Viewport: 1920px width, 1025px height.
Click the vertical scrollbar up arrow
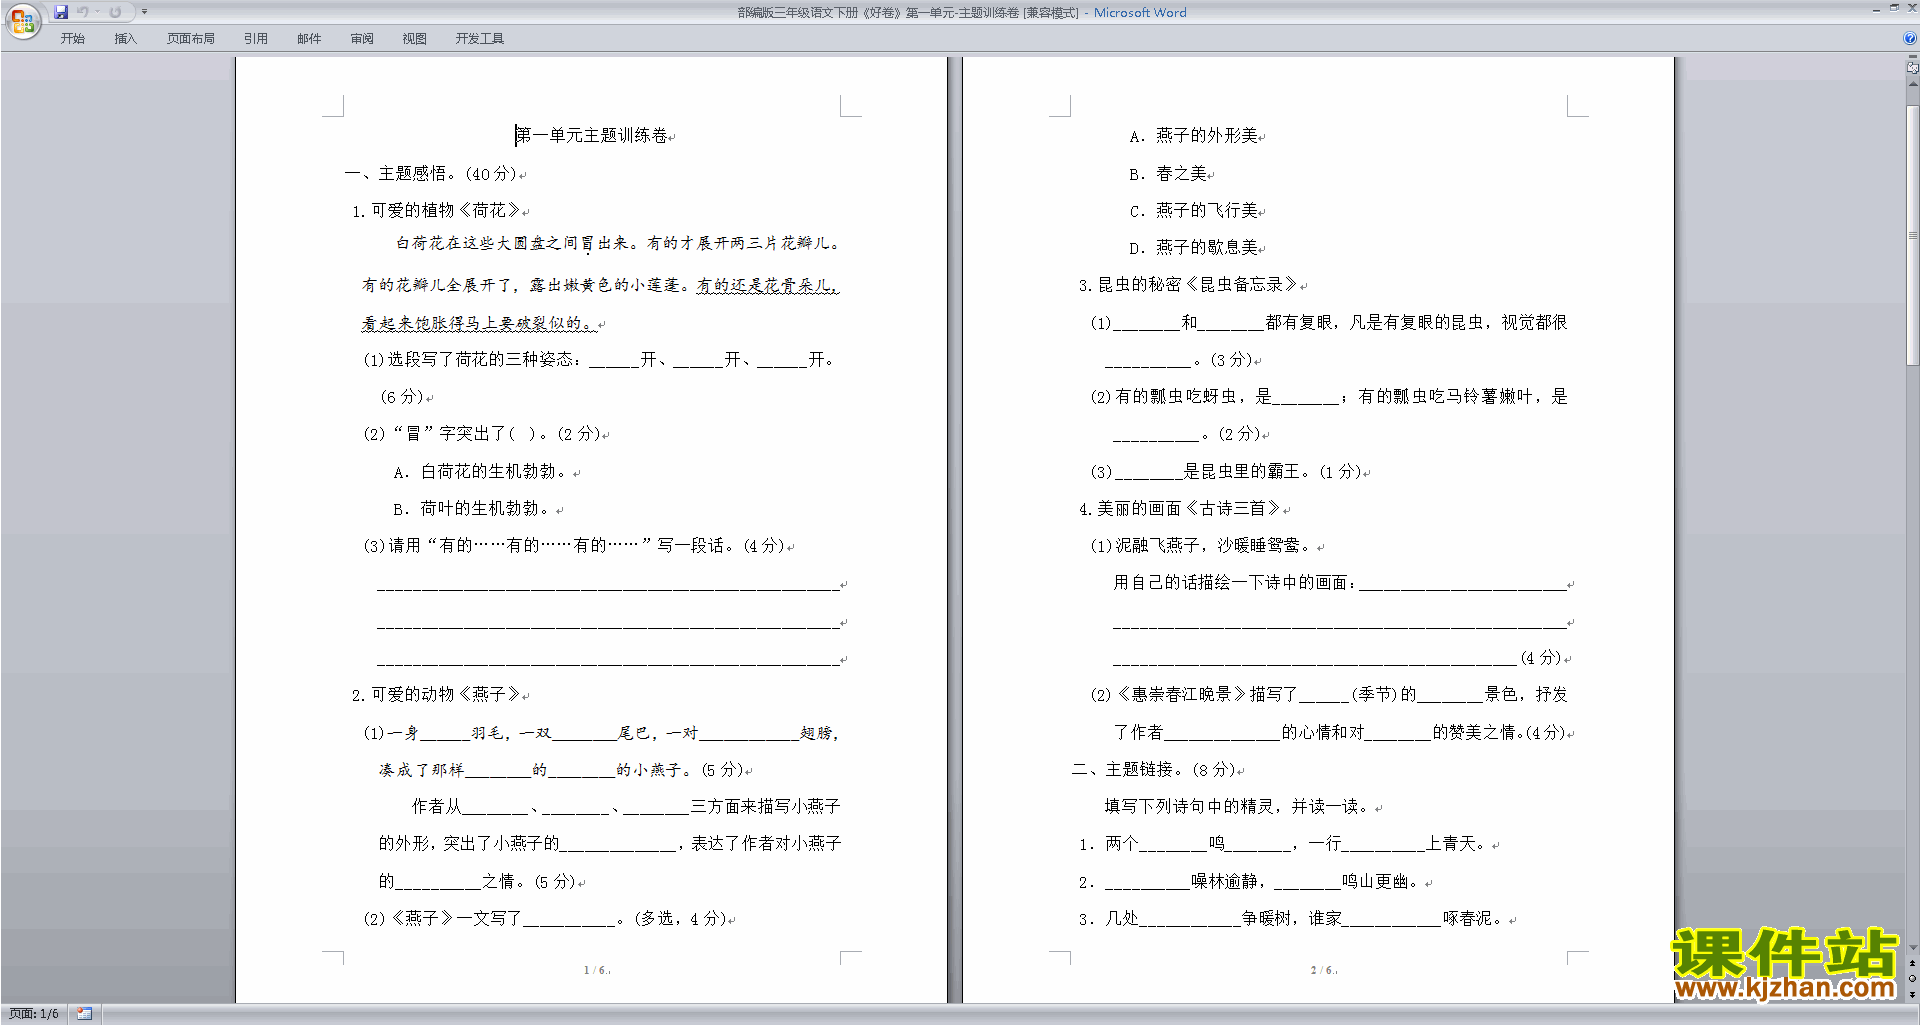click(x=1913, y=84)
